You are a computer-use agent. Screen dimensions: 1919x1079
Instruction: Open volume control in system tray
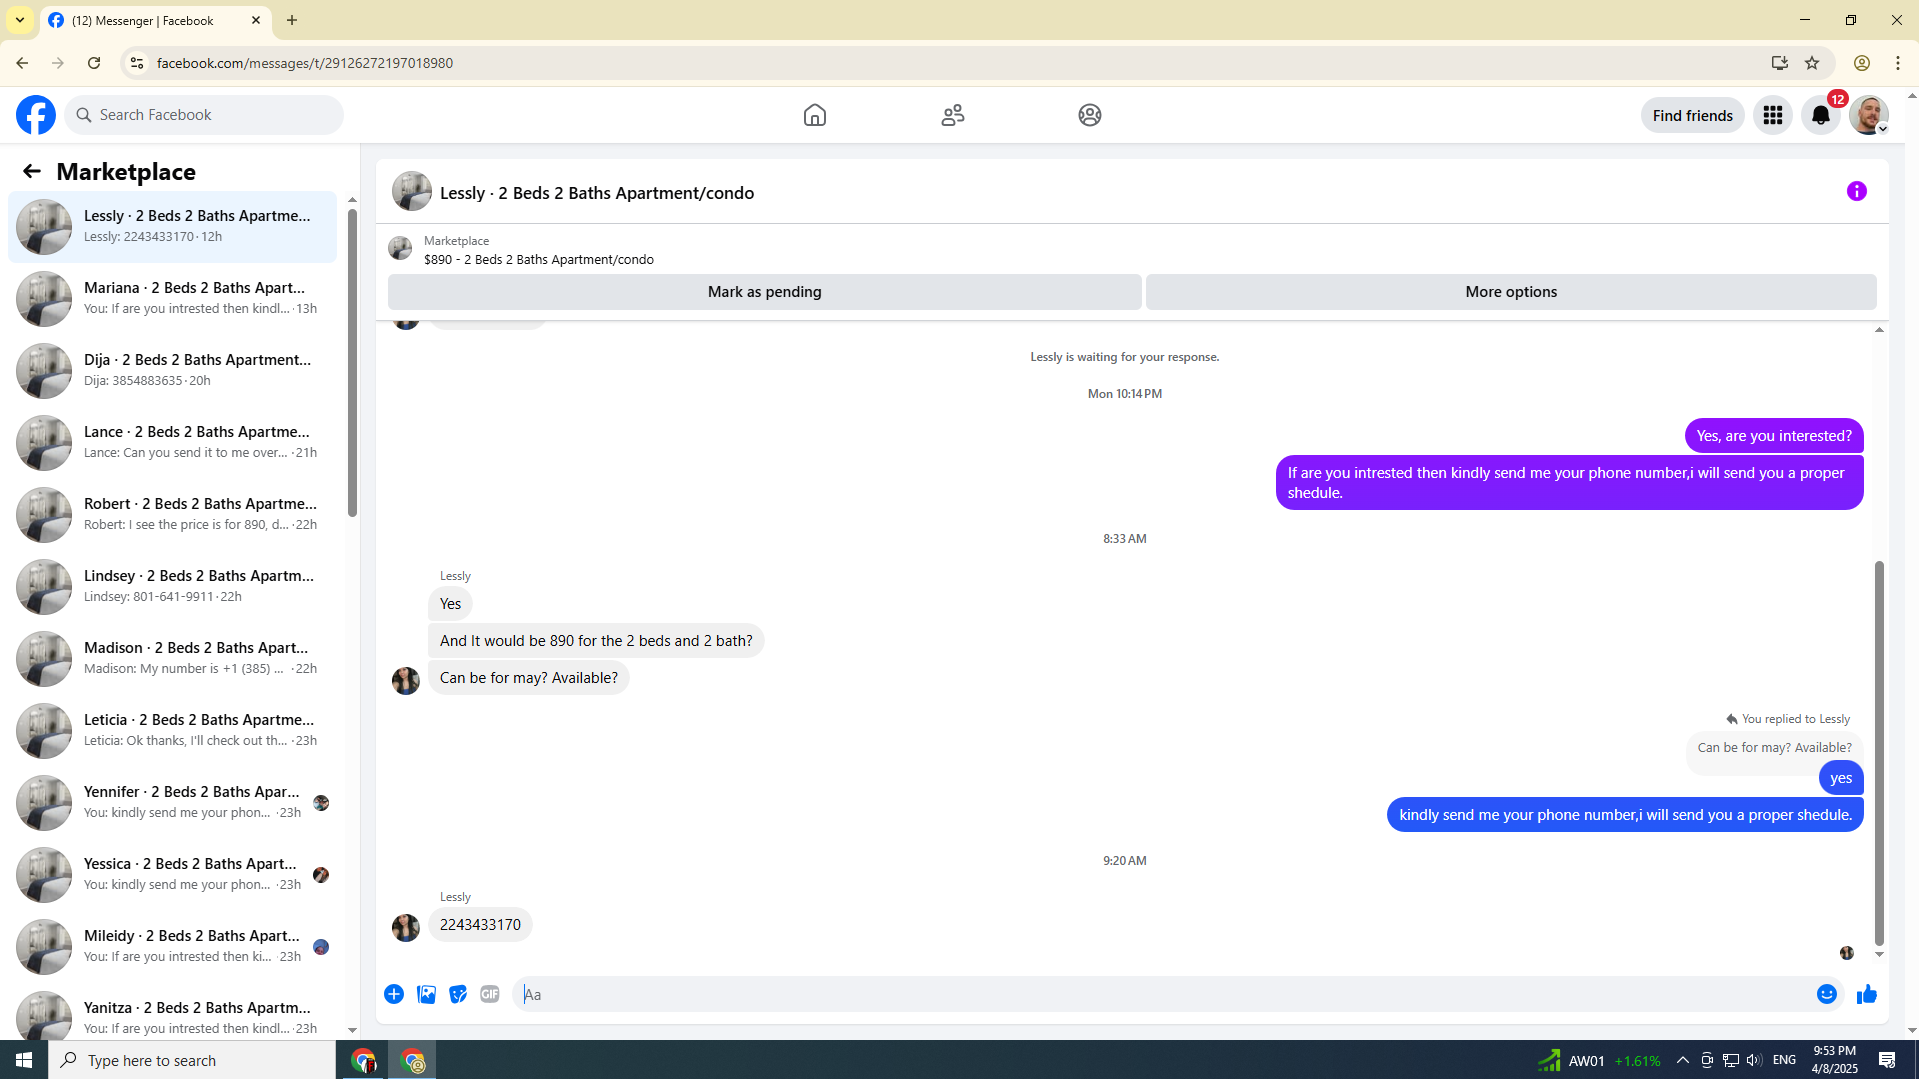[x=1754, y=1060]
